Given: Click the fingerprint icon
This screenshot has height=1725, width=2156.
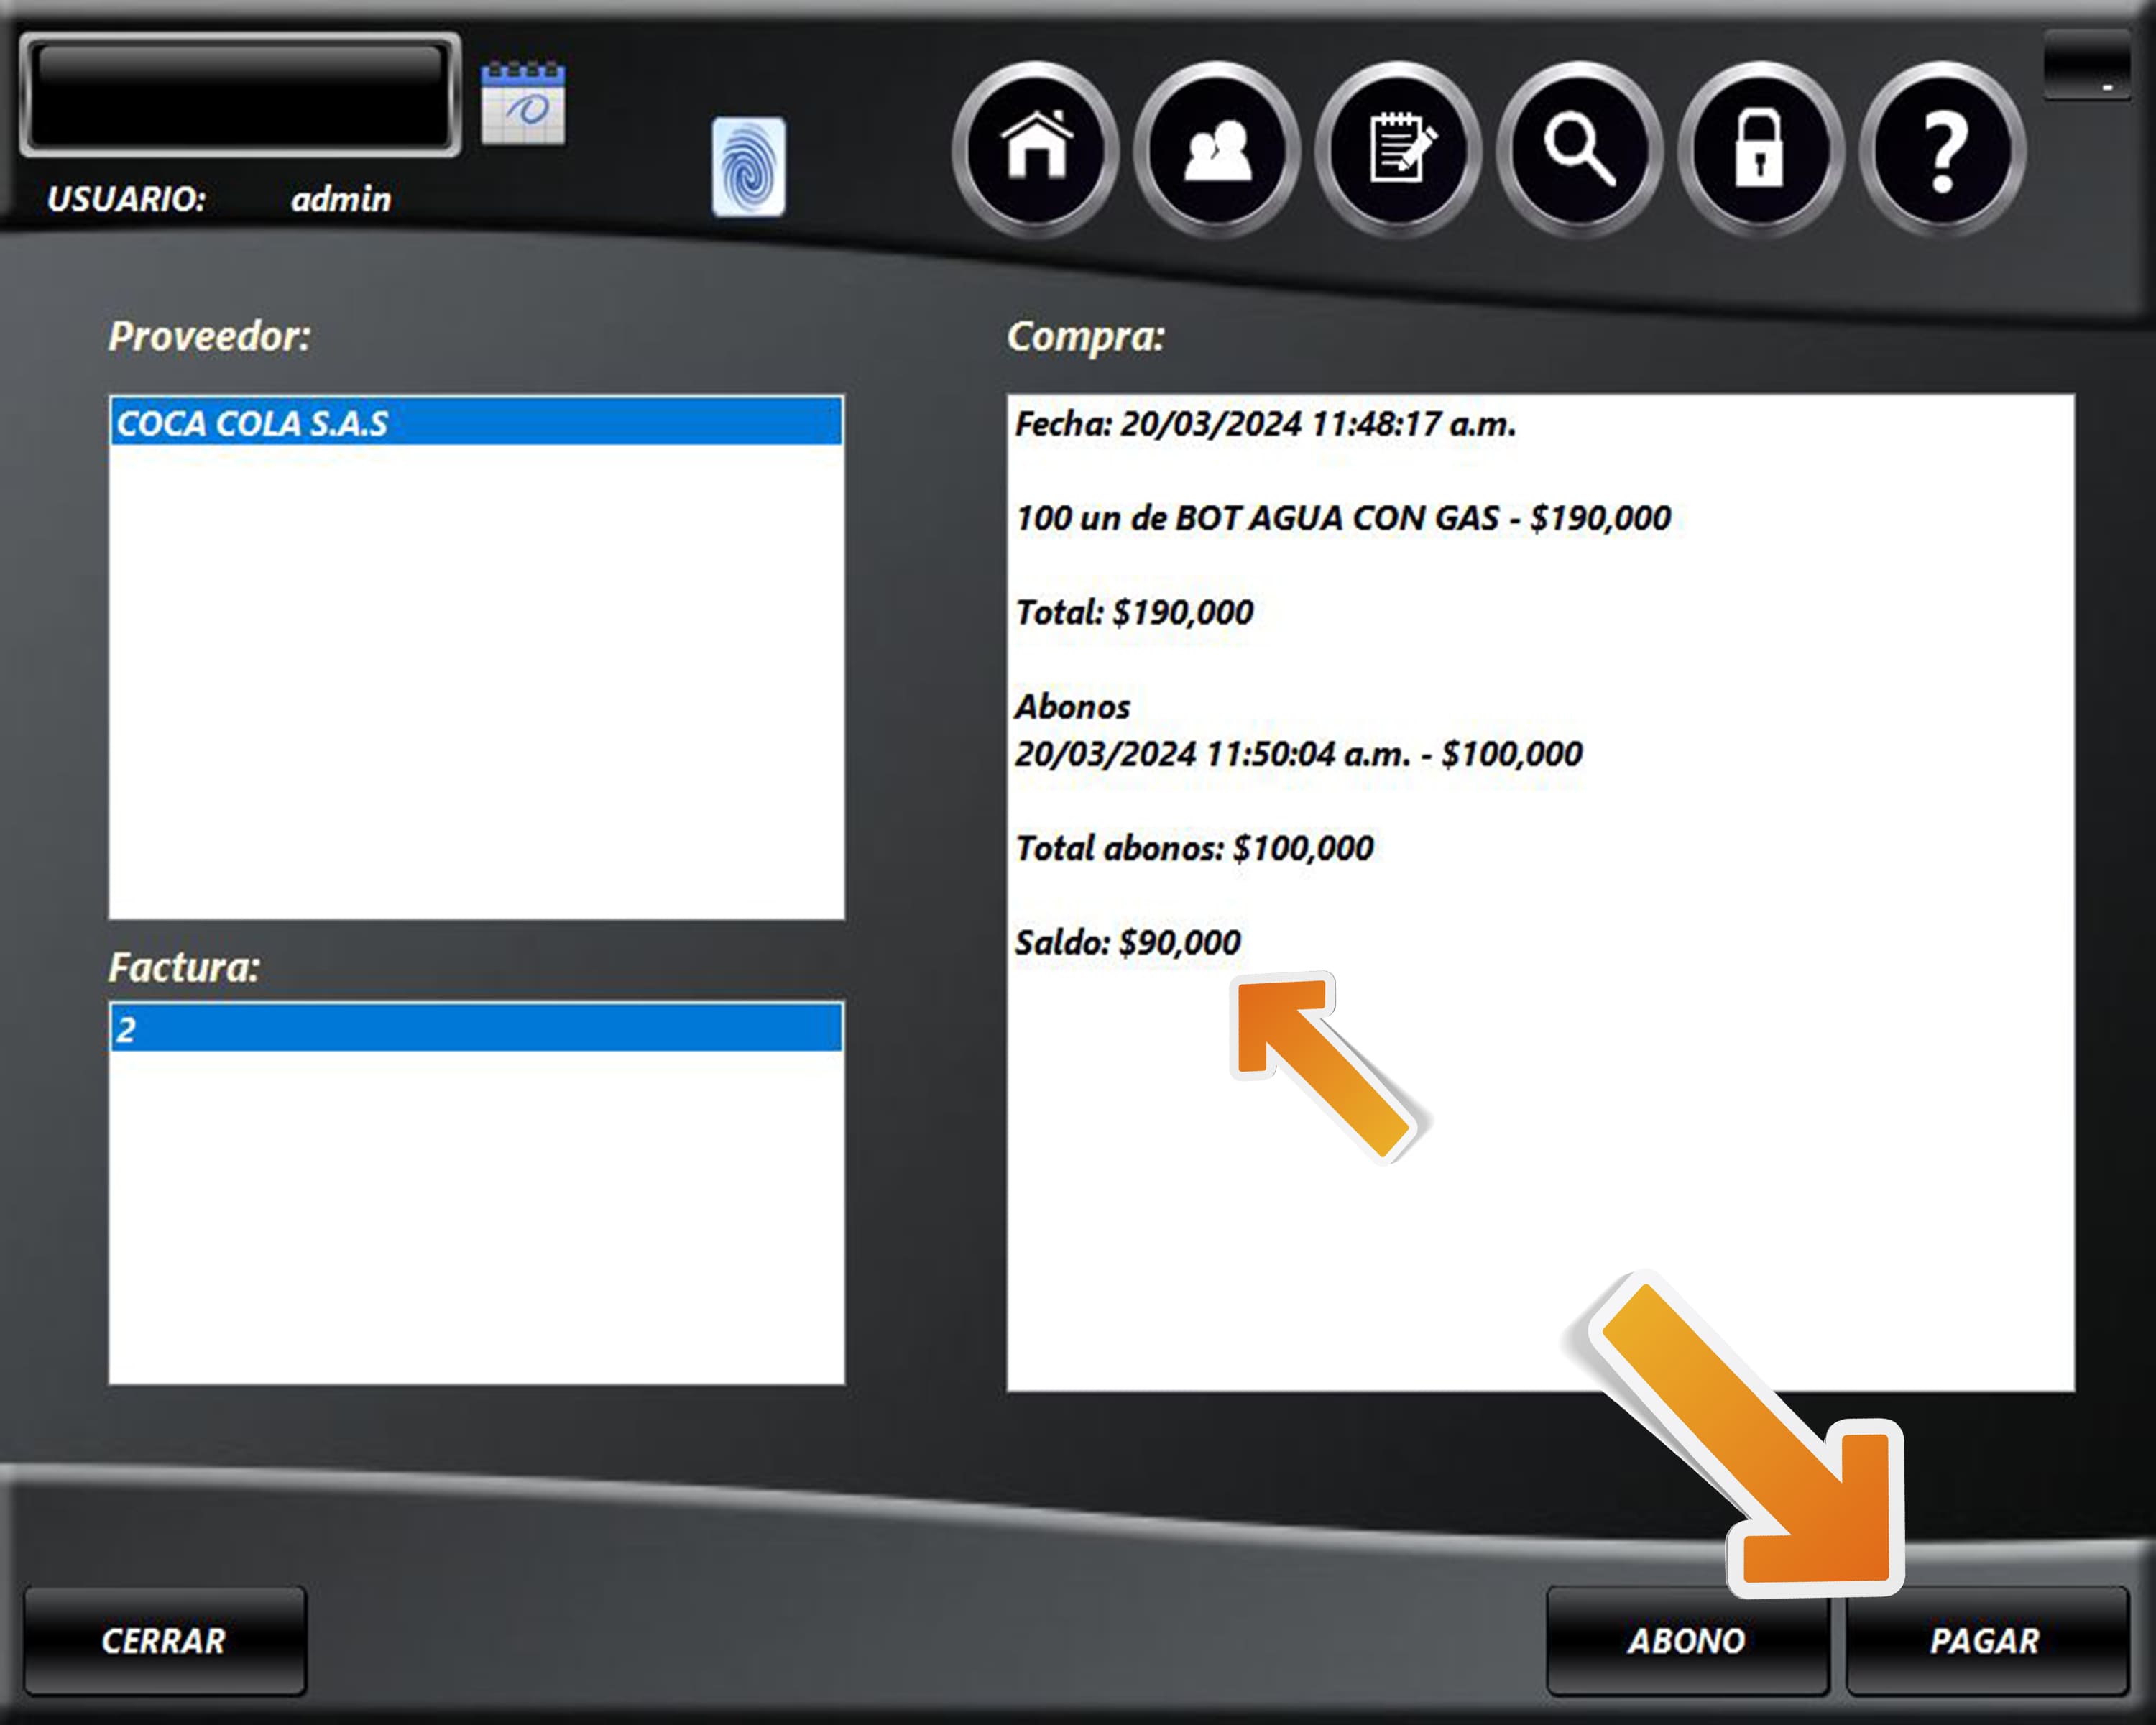Looking at the screenshot, I should point(748,167).
